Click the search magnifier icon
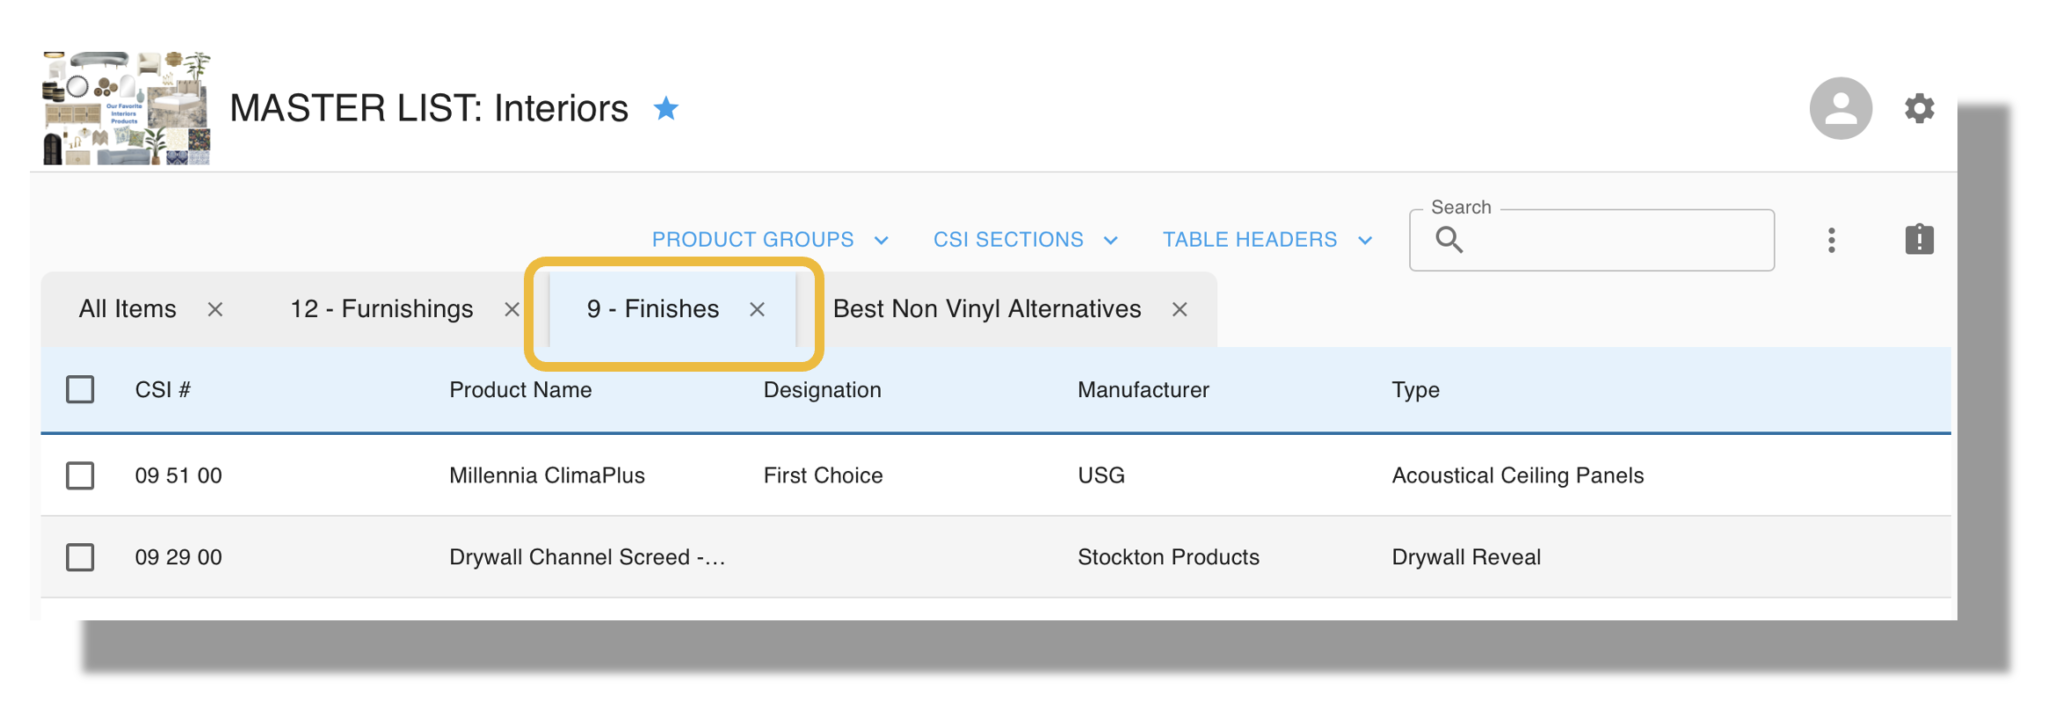Image resolution: width=2048 pixels, height=717 pixels. click(x=1449, y=239)
